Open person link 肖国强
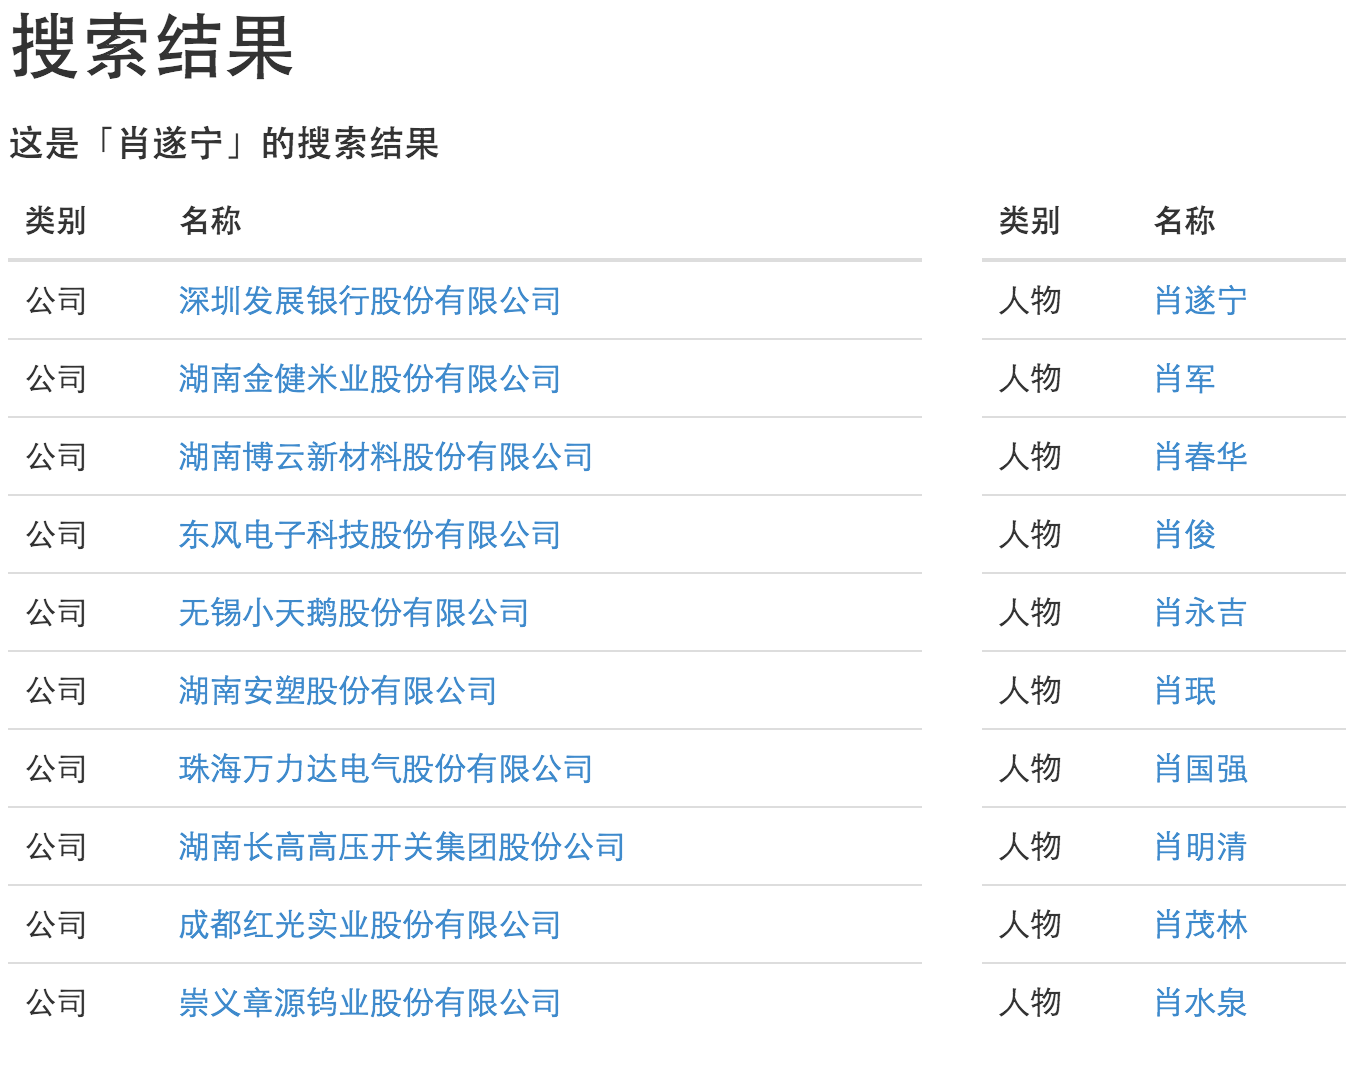This screenshot has width=1346, height=1068. 1200,769
